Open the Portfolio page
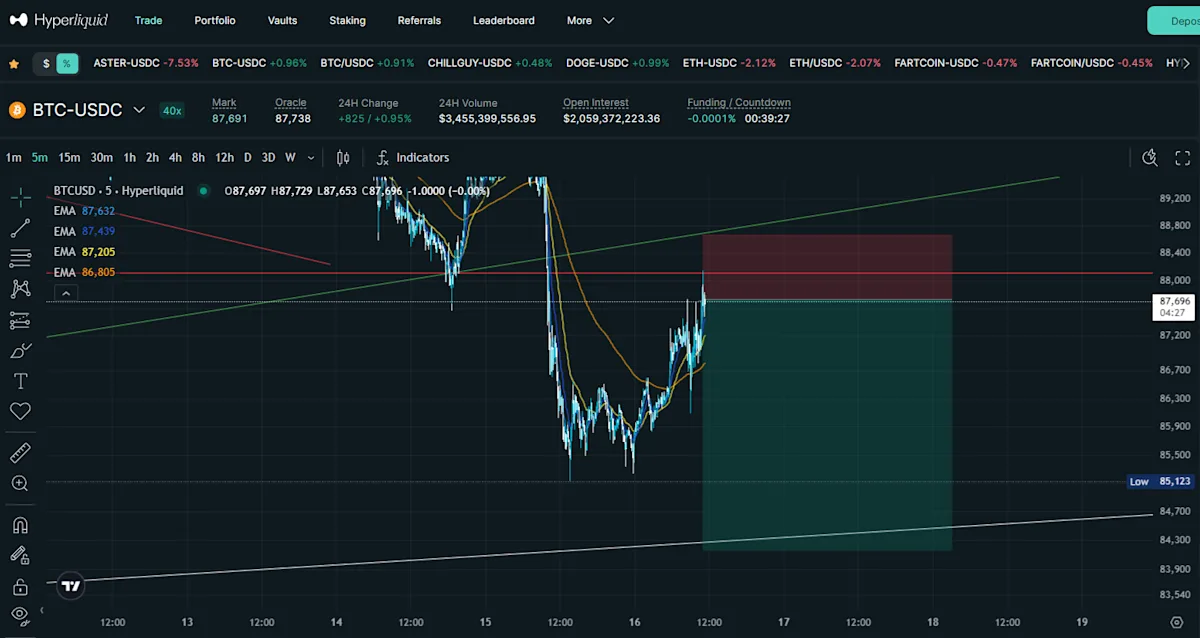This screenshot has width=1200, height=638. click(x=215, y=20)
